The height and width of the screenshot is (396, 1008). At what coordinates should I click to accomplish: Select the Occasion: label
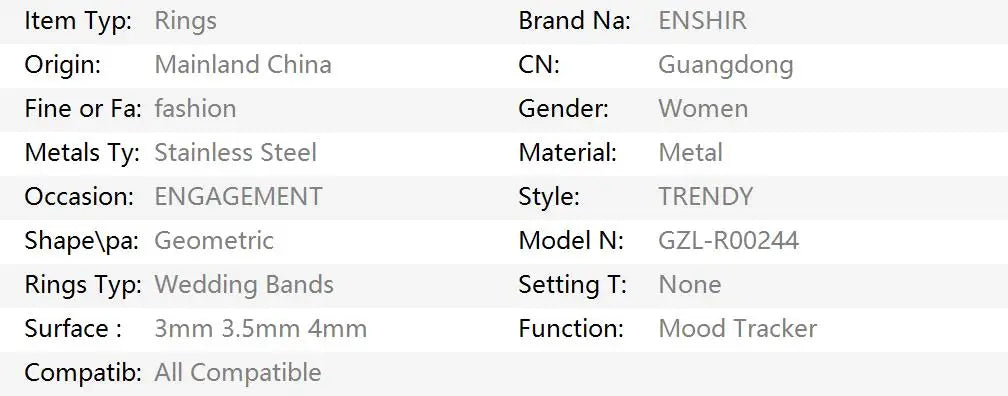click(x=79, y=197)
